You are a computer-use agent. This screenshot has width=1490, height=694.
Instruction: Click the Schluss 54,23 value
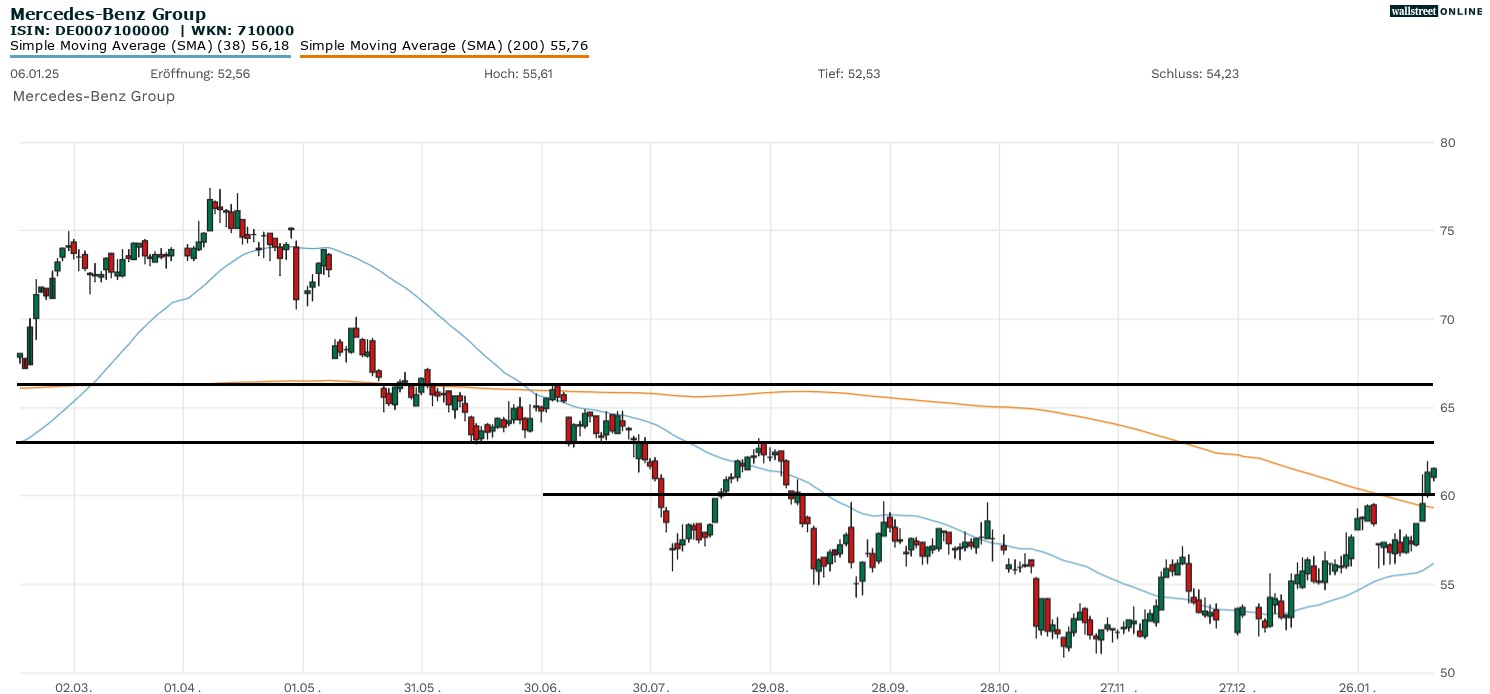coord(1195,74)
